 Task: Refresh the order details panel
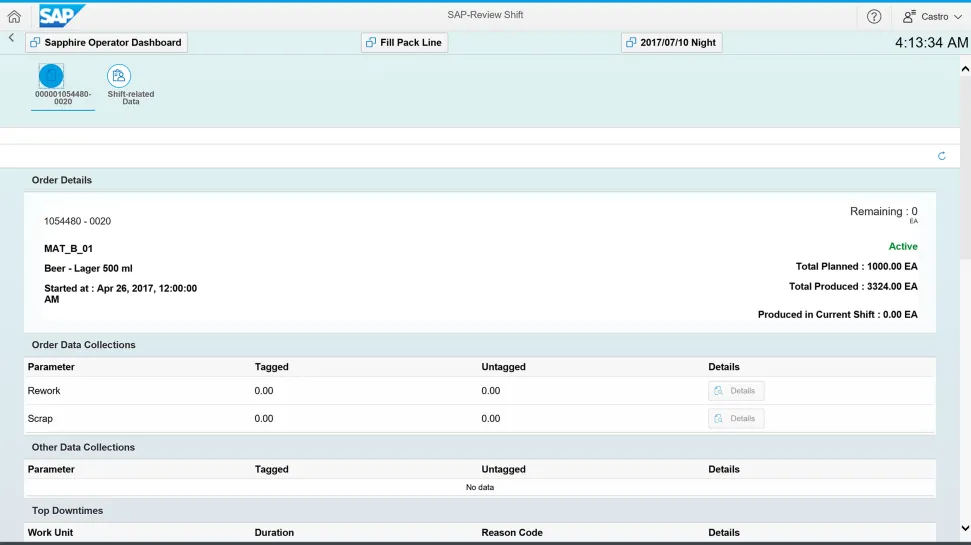pyautogui.click(x=941, y=156)
